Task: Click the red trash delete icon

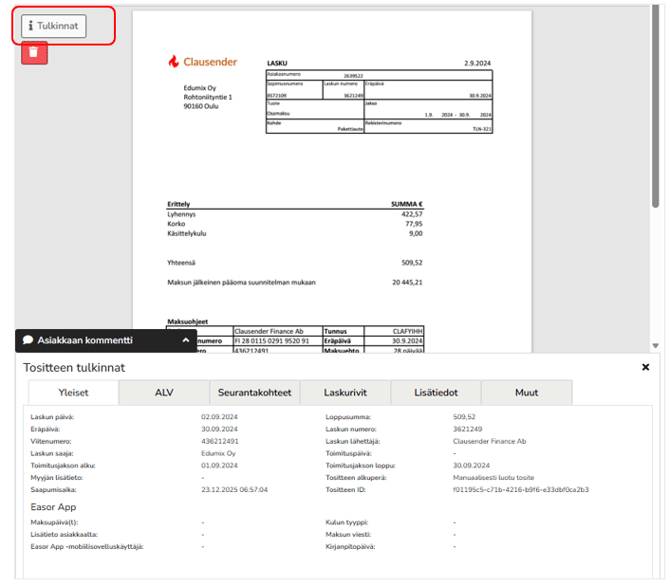Action: [x=34, y=53]
